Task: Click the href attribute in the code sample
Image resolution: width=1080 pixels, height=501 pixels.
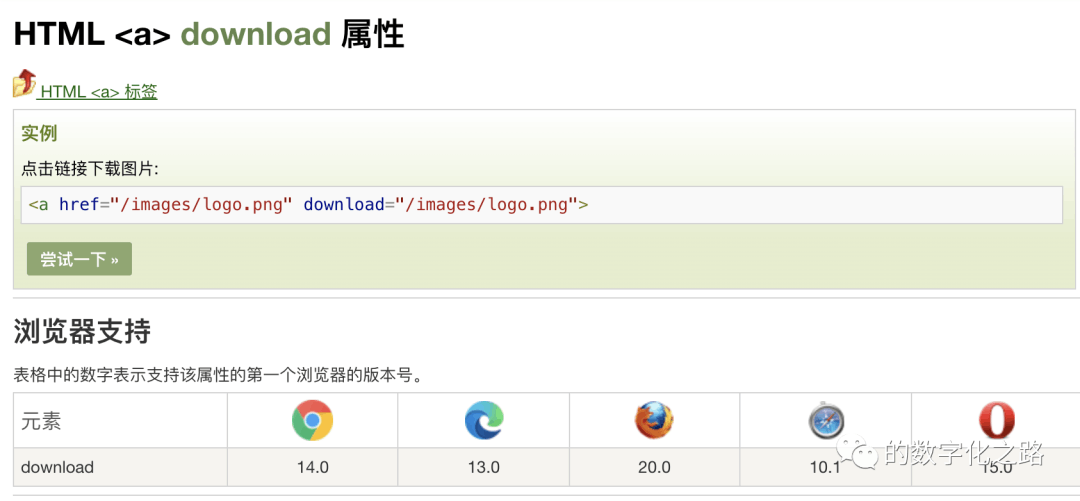Action: 79,205
